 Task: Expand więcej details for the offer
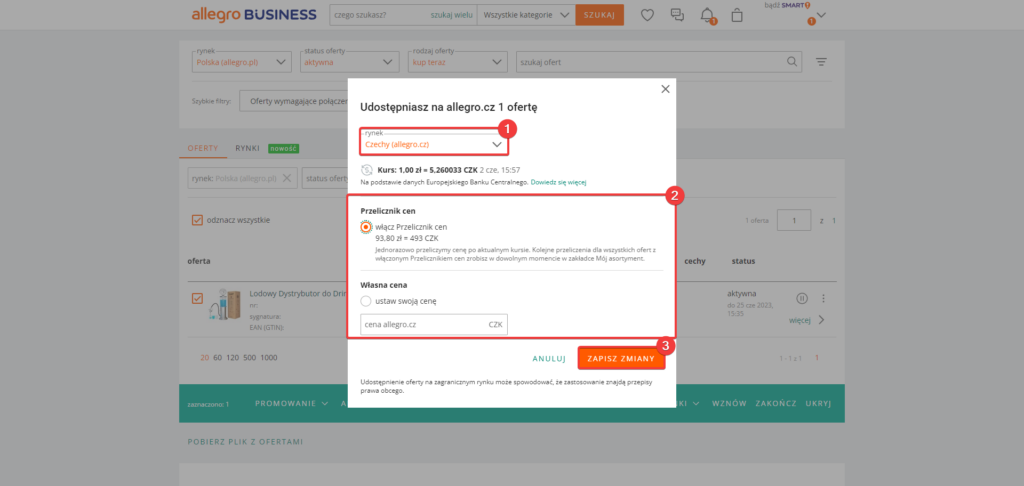[807, 320]
